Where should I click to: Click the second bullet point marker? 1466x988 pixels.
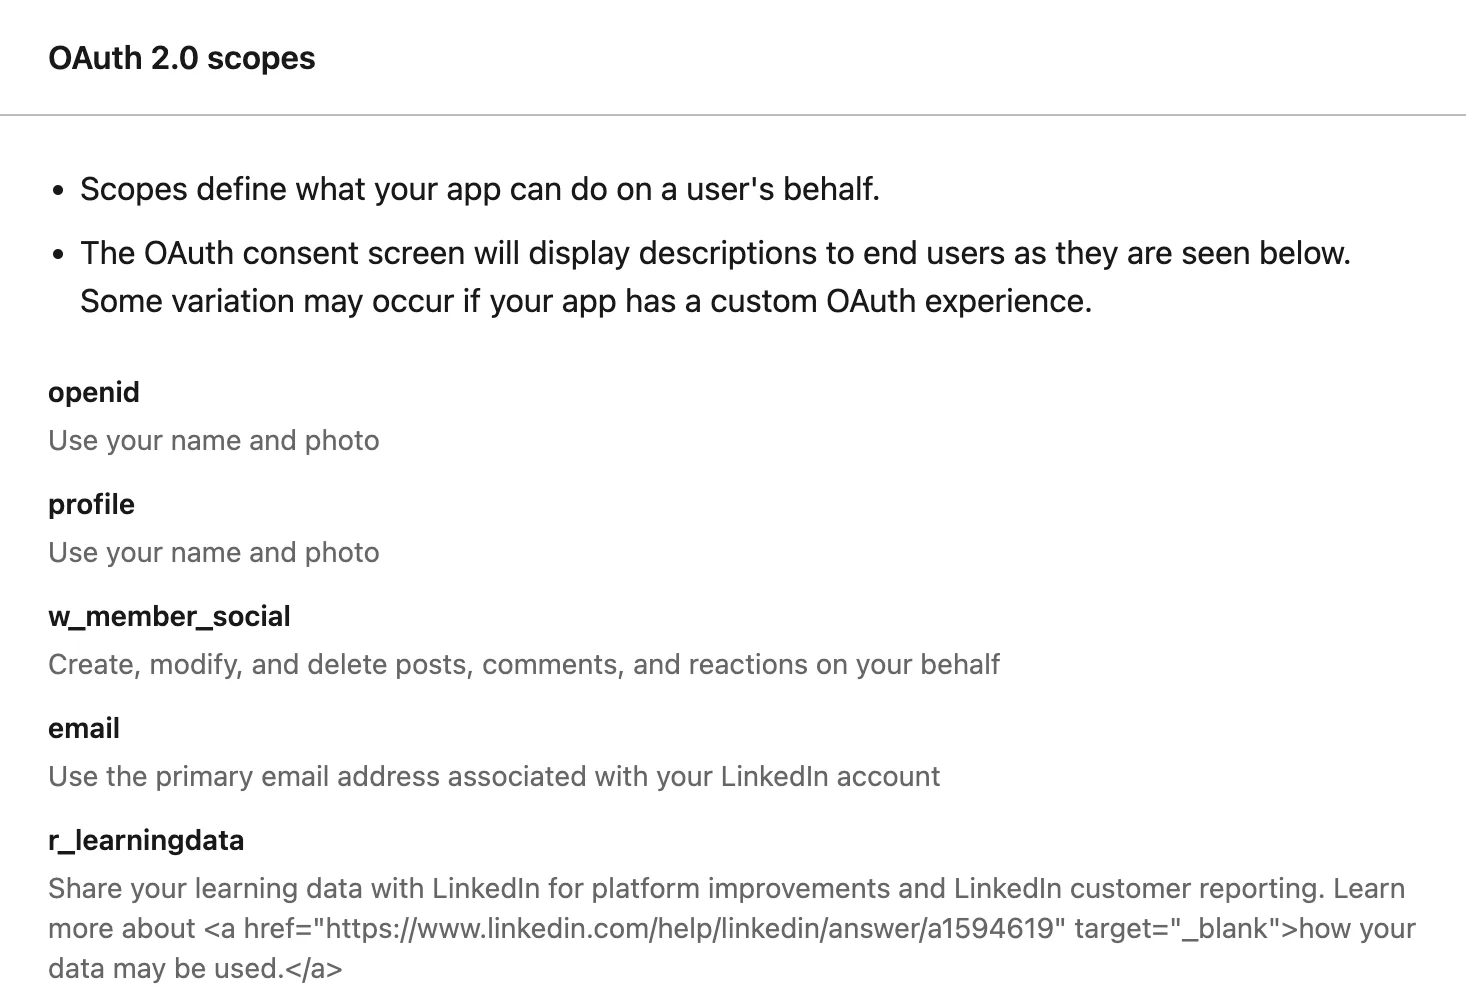[x=59, y=255]
